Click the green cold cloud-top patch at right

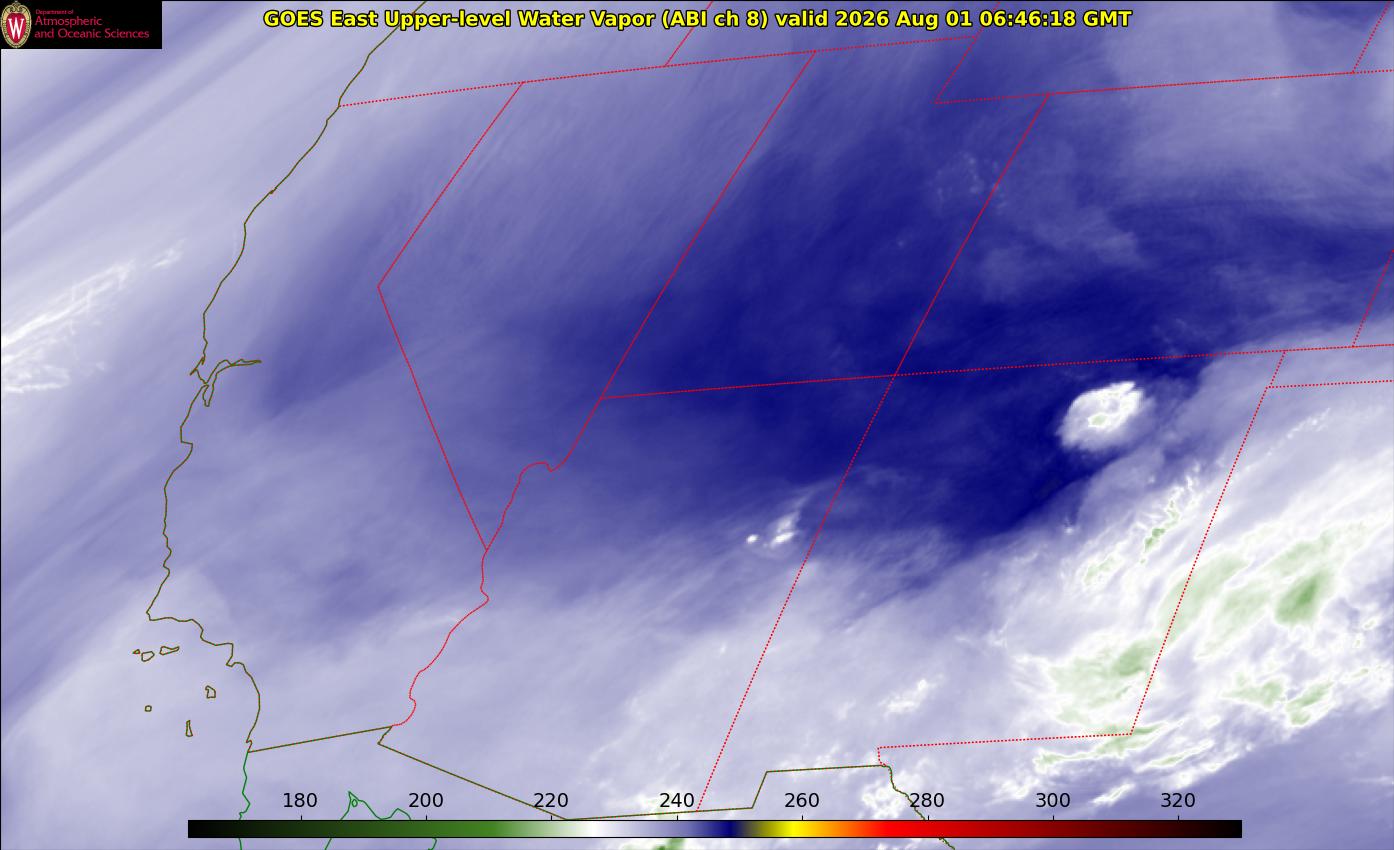pyautogui.click(x=1302, y=598)
